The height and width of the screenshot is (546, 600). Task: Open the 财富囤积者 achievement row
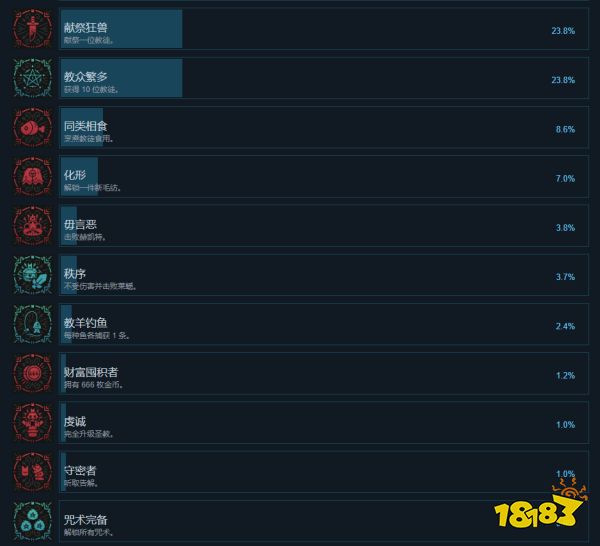[x=324, y=373]
